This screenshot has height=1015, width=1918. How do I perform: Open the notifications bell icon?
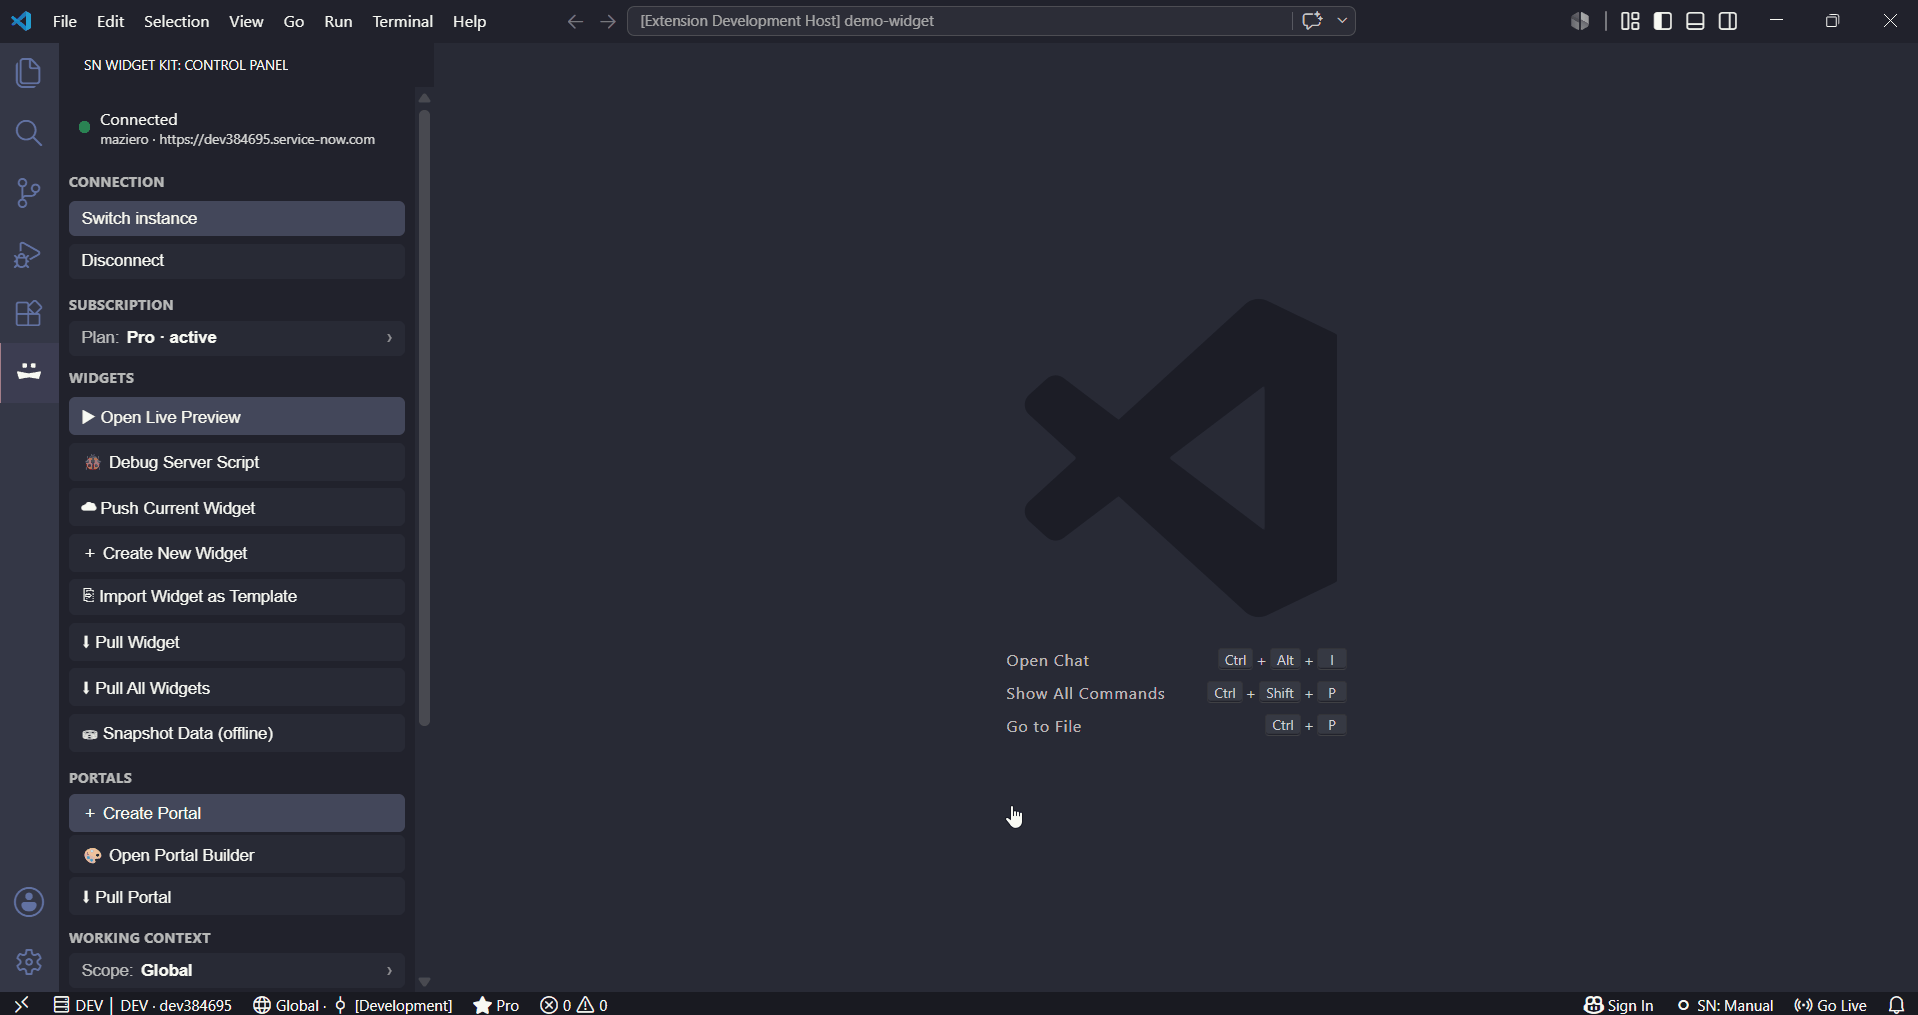coord(1896,1004)
